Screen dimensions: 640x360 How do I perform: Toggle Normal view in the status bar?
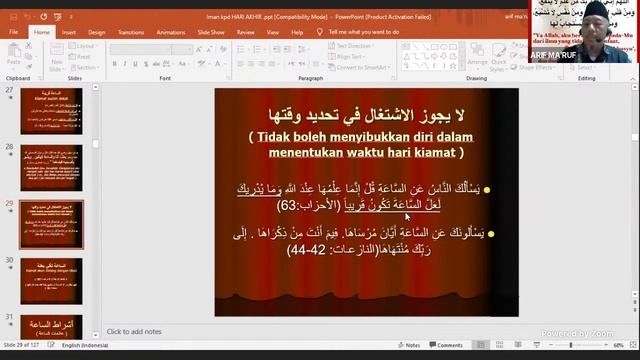click(x=481, y=345)
